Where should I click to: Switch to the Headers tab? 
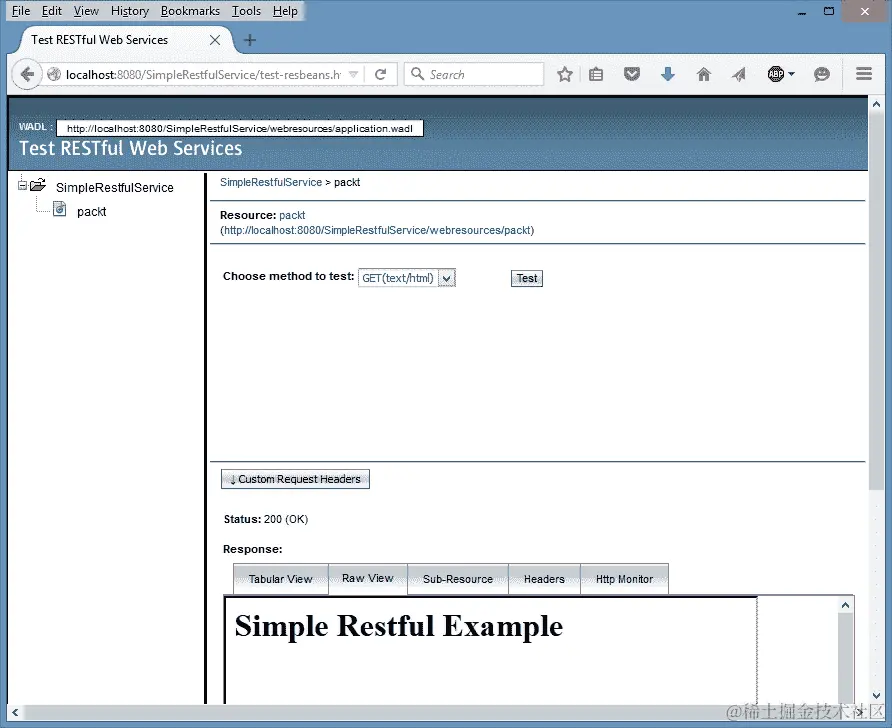coord(544,579)
